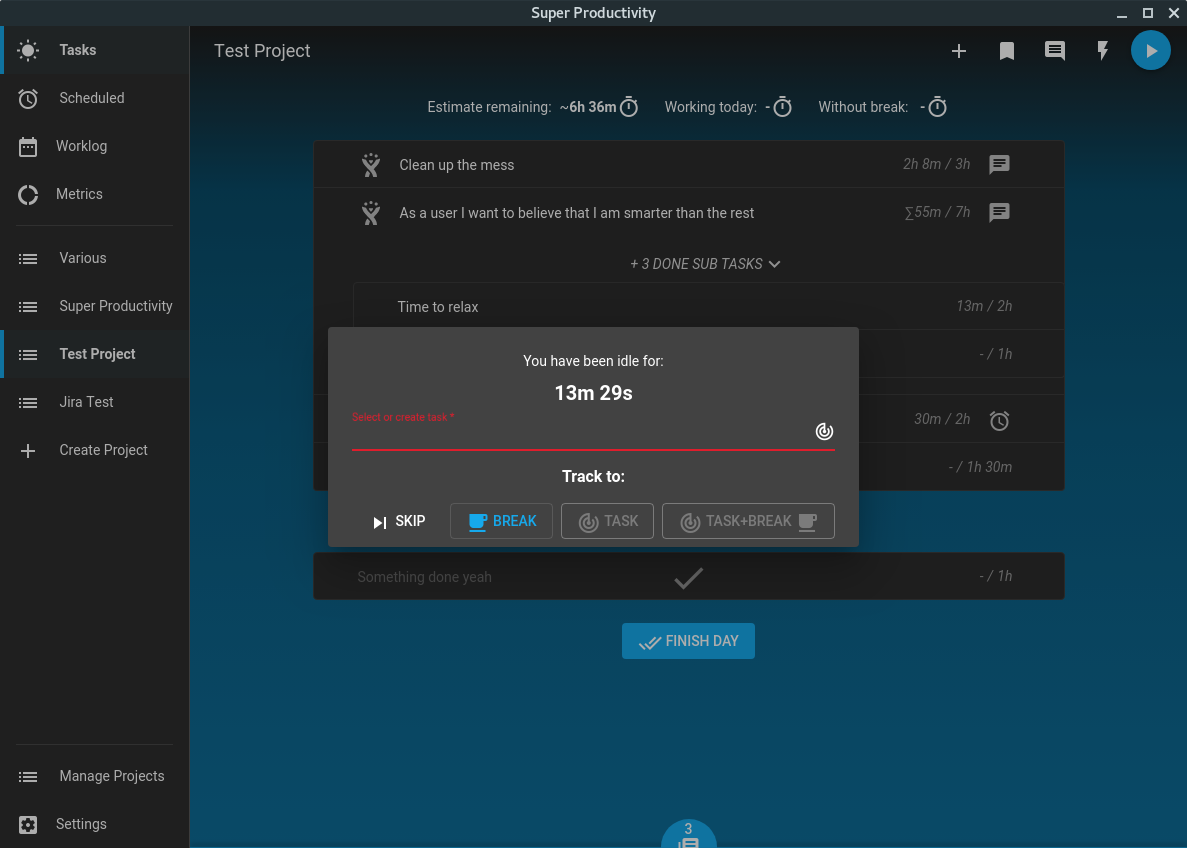
Task: Open the Worklog page
Action: 95,146
